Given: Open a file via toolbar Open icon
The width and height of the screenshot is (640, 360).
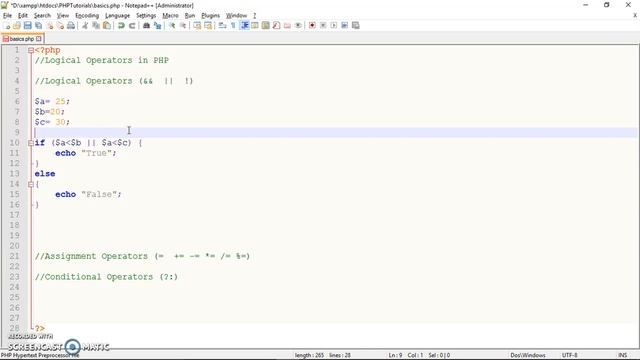Looking at the screenshot, I should (x=17, y=25).
